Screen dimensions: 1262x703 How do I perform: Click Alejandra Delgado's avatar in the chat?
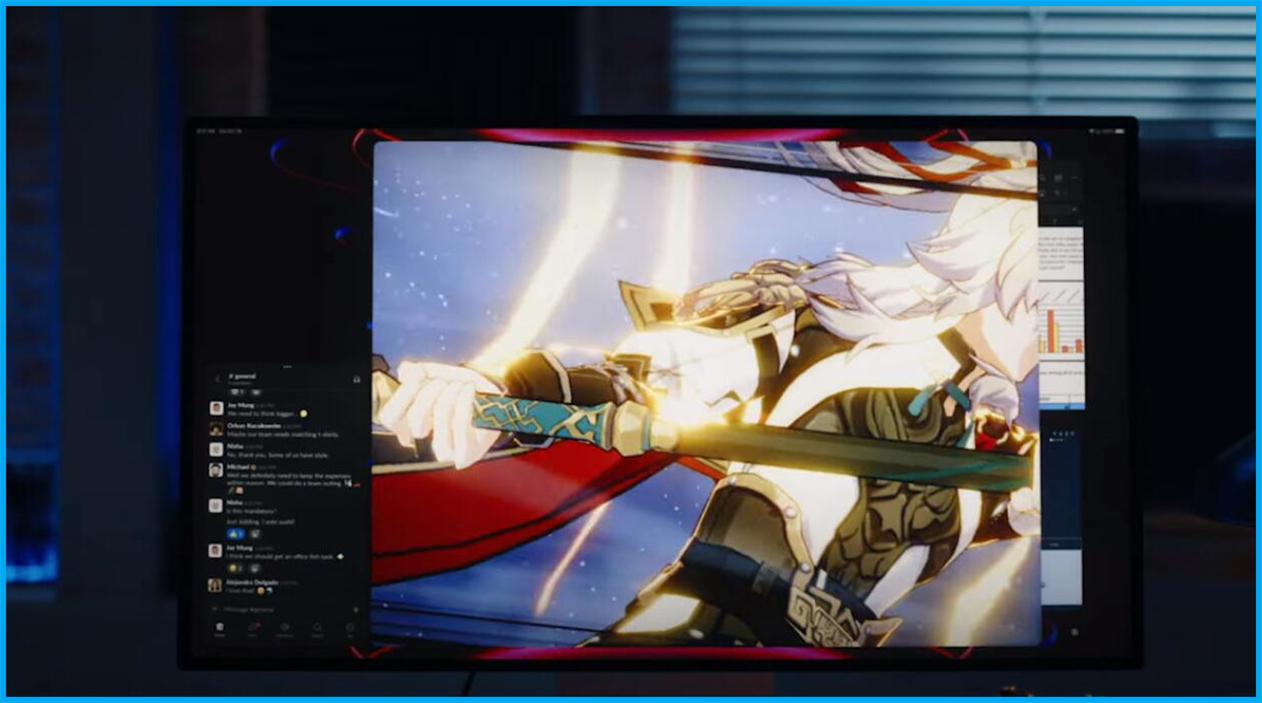tap(215, 585)
